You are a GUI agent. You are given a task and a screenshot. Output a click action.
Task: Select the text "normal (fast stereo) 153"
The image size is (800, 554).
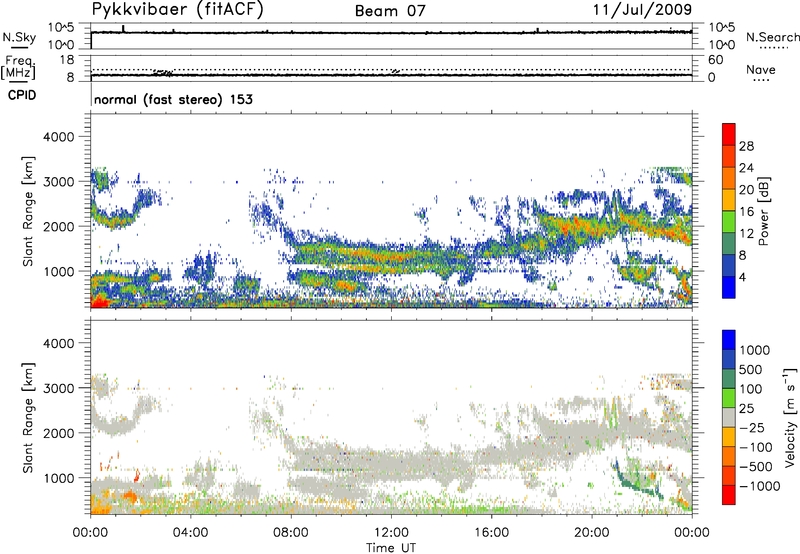[x=173, y=99]
